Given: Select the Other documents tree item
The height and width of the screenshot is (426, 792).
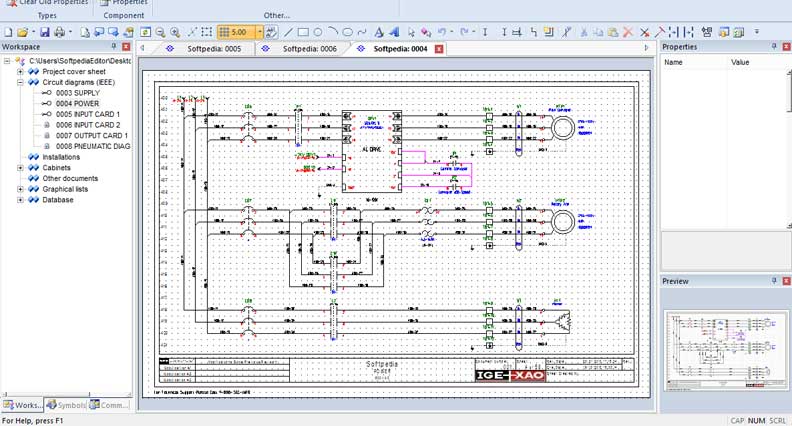Looking at the screenshot, I should pyautogui.click(x=70, y=178).
